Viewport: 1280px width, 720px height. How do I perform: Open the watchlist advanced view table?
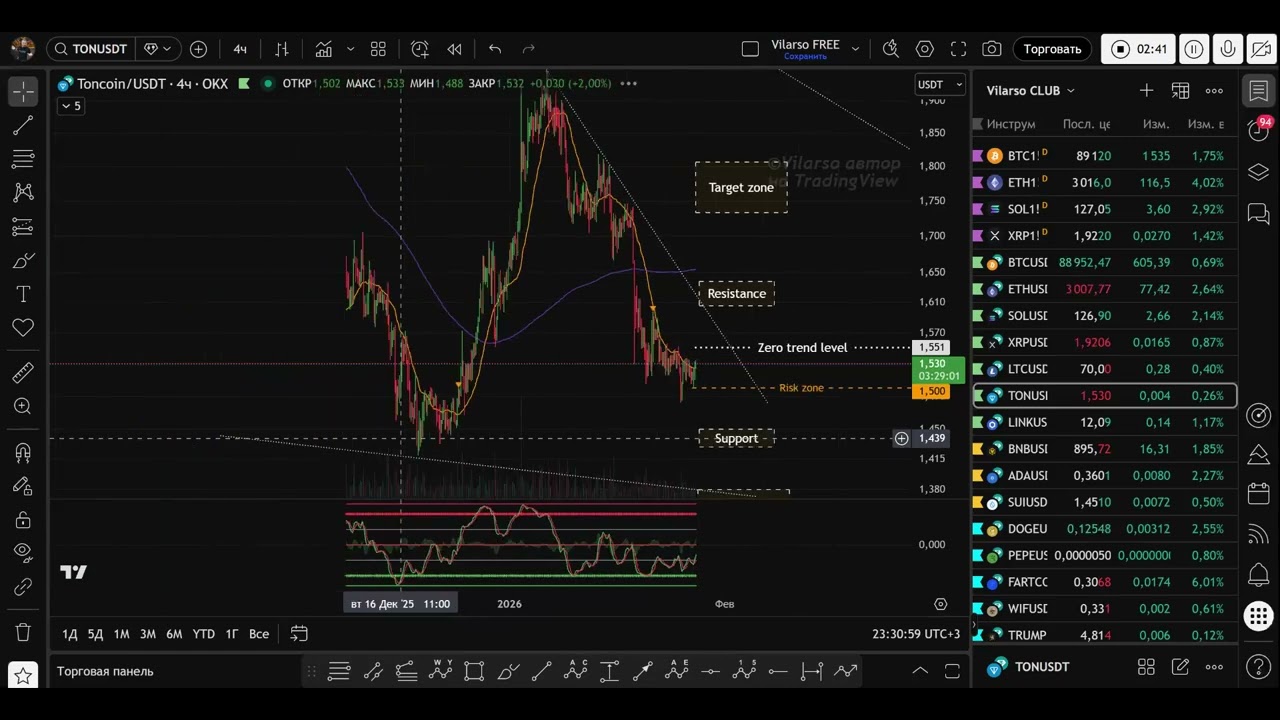click(1180, 90)
